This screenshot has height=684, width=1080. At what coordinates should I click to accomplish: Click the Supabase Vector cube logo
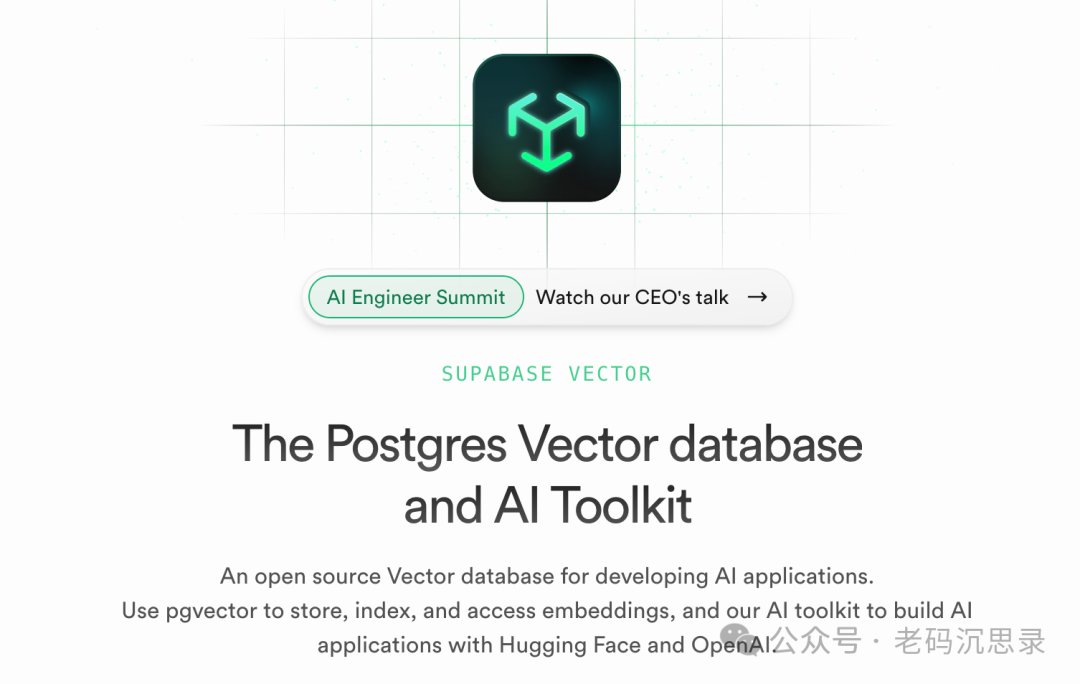coord(547,128)
